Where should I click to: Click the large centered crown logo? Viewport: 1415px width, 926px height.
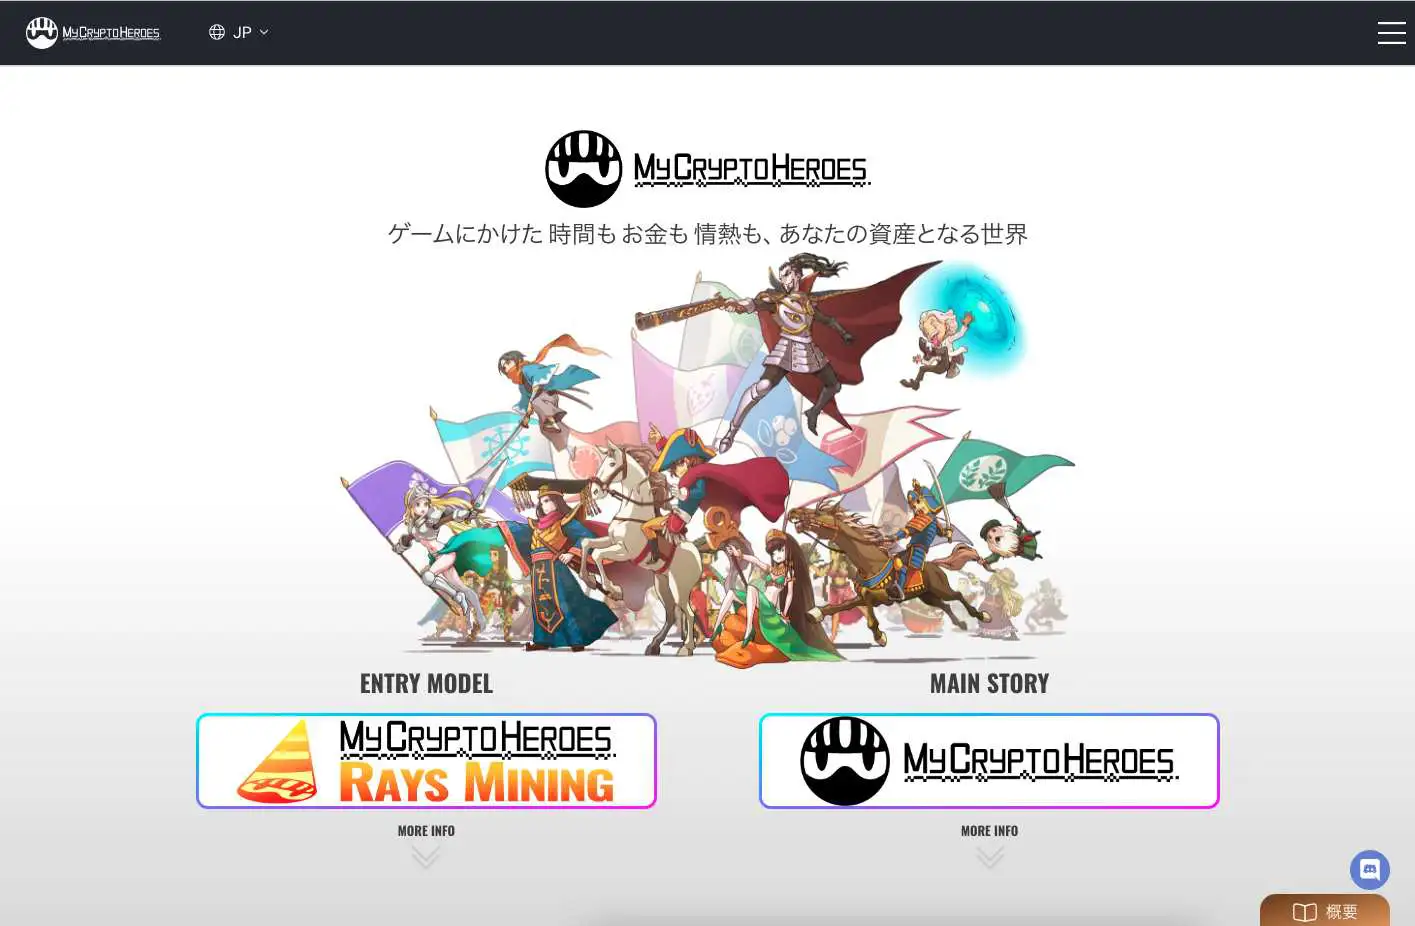coord(584,169)
